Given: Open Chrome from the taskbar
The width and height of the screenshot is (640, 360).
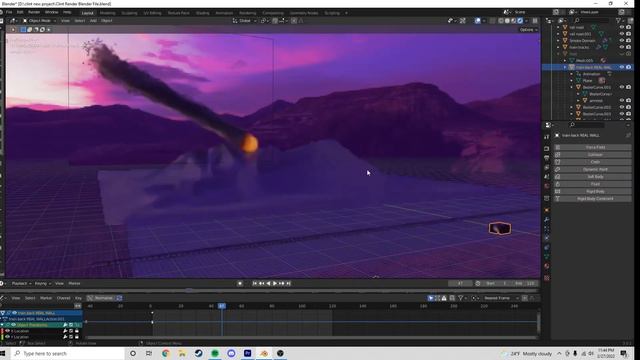Looking at the screenshot, I should 166,353.
